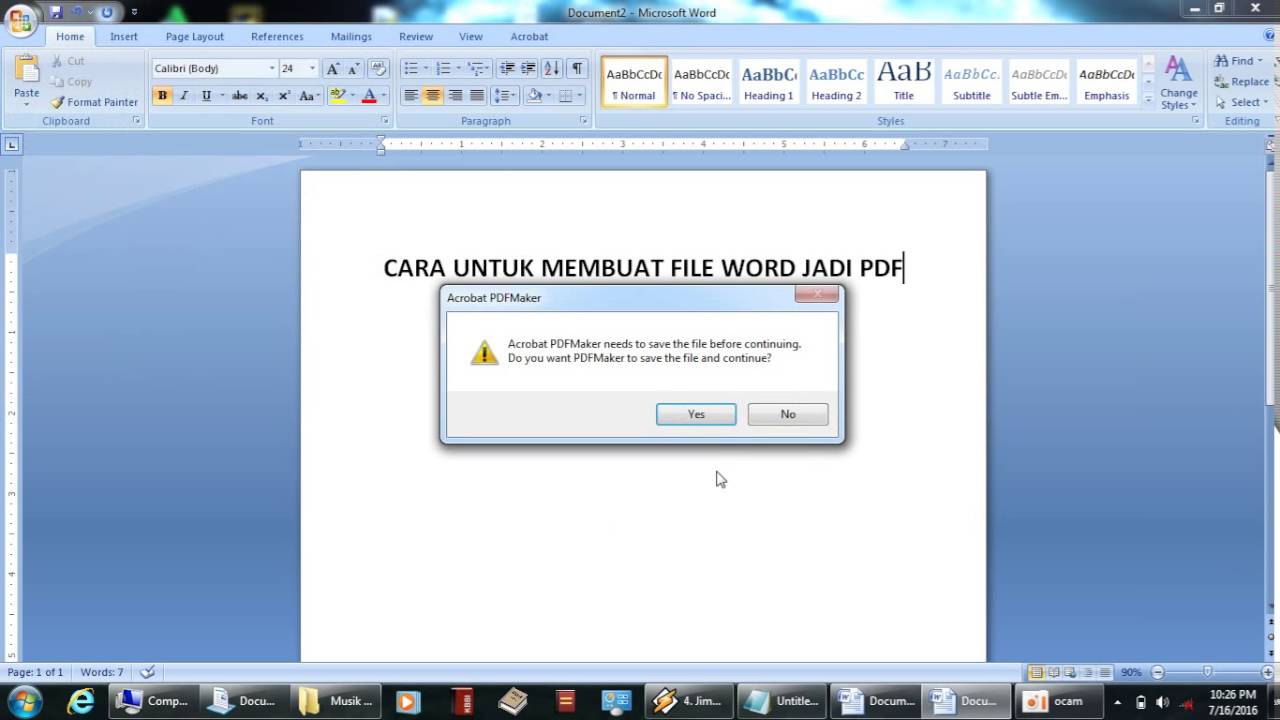The width and height of the screenshot is (1280, 720).
Task: Open the font size 24 dropdown
Action: pos(312,68)
